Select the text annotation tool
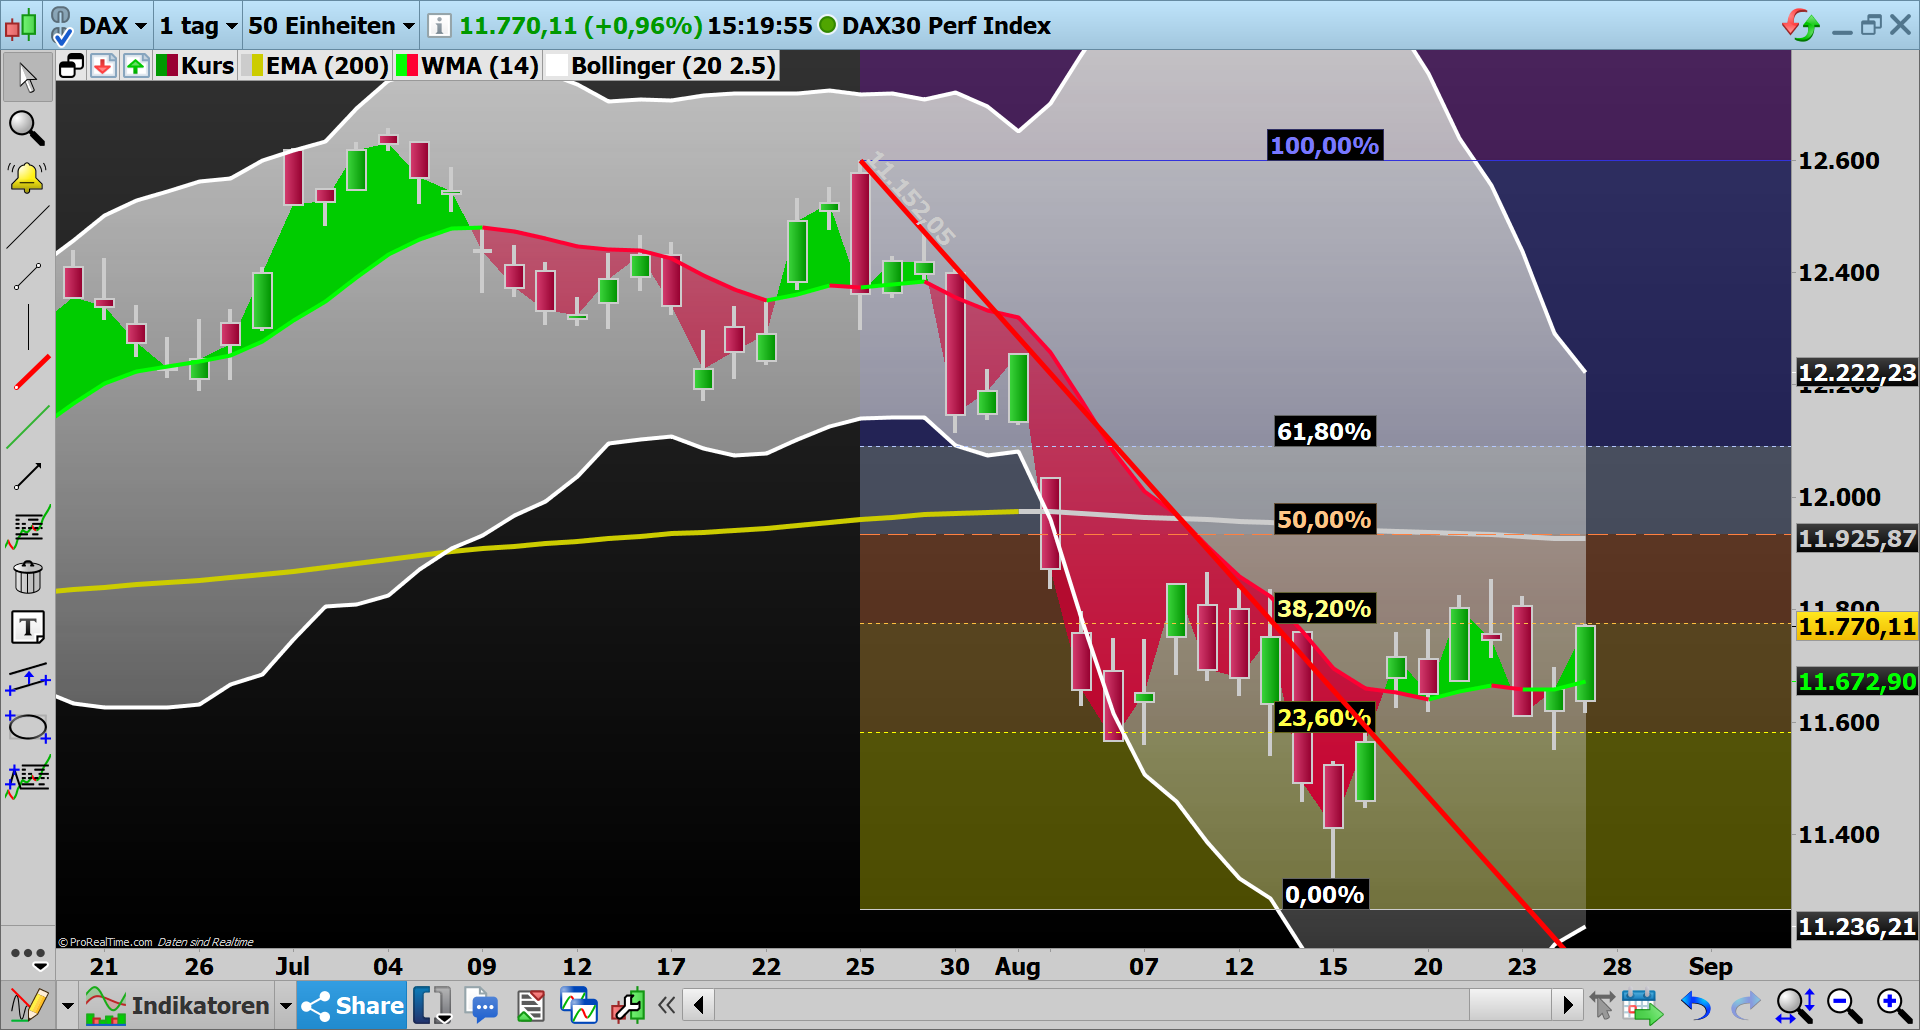The image size is (1920, 1030). [x=28, y=627]
